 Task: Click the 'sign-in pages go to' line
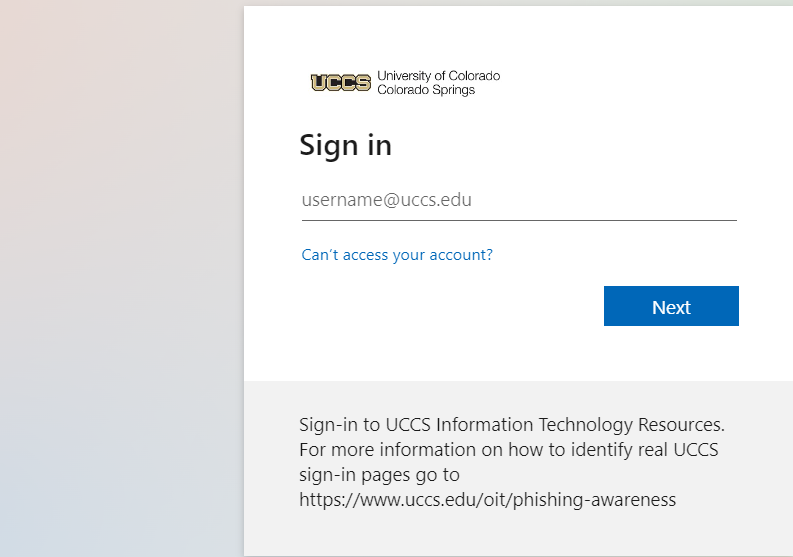point(379,474)
